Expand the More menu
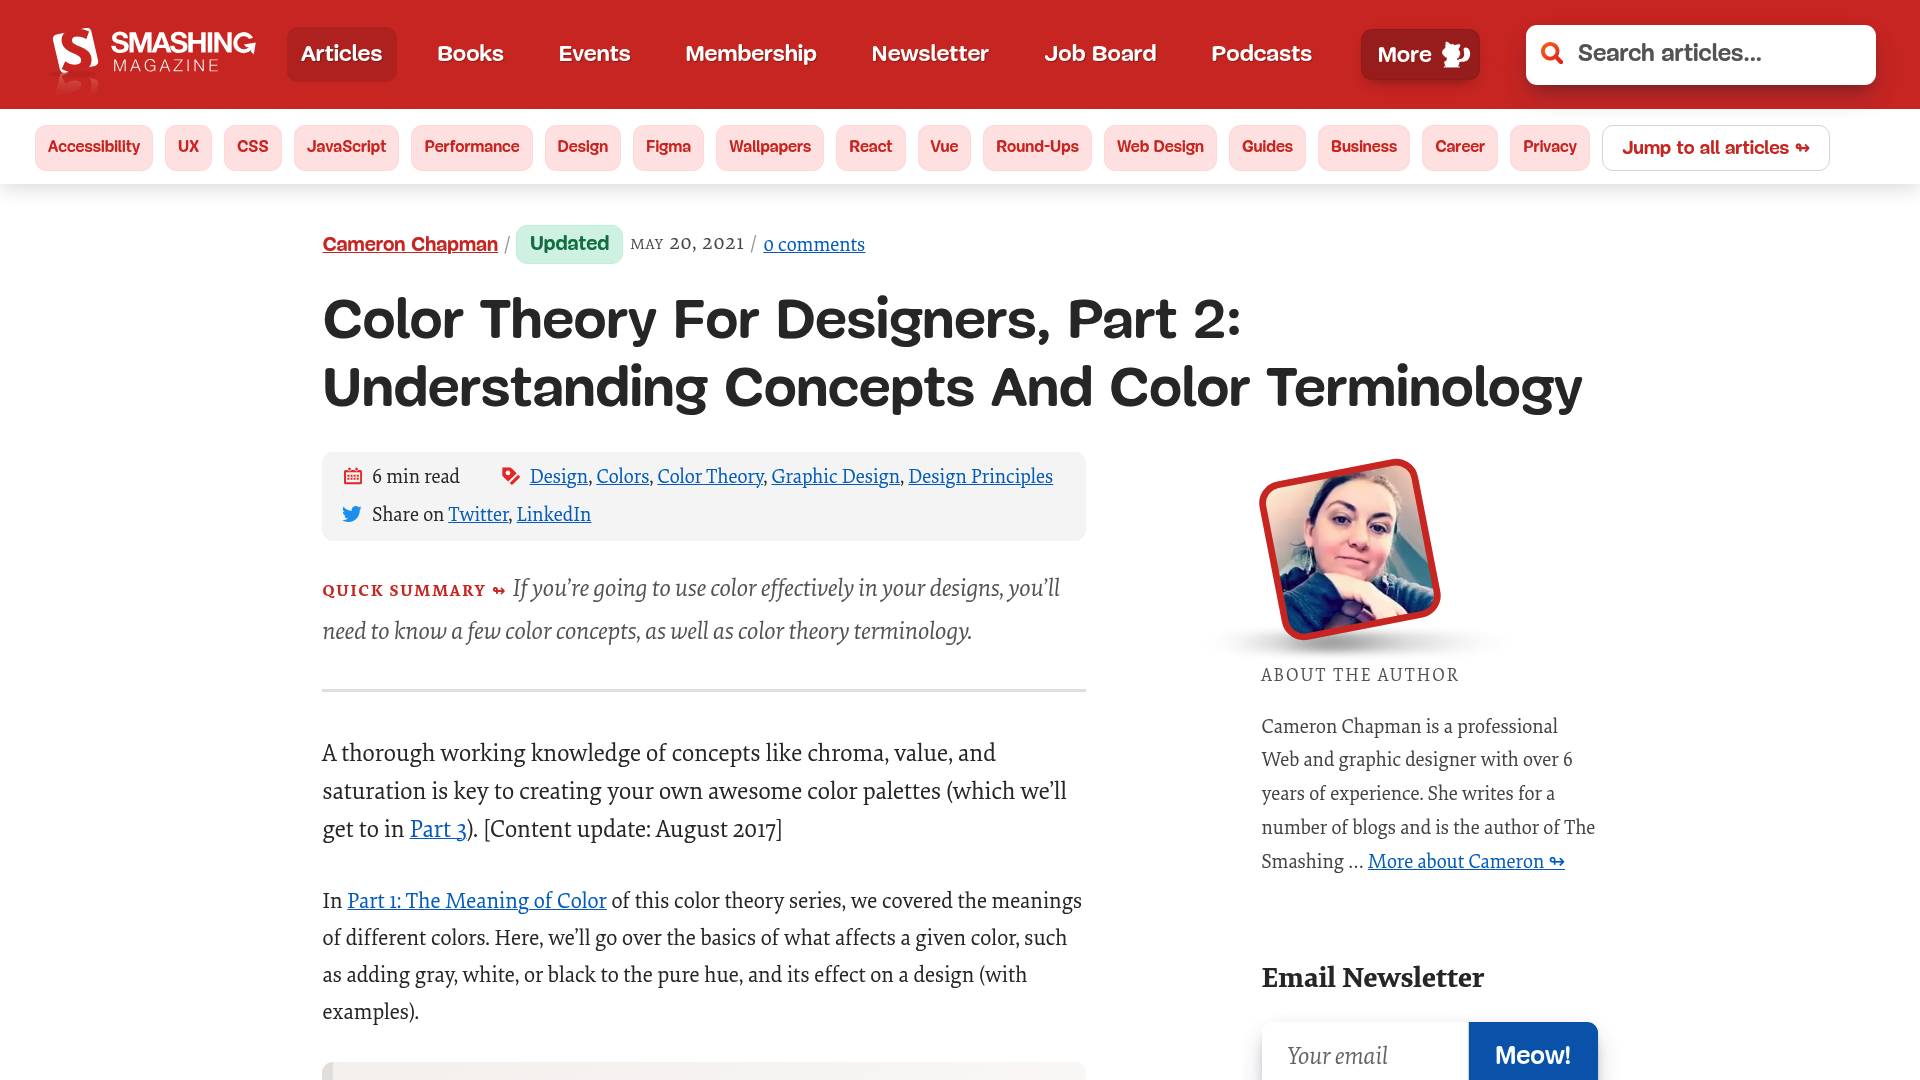 point(1405,54)
